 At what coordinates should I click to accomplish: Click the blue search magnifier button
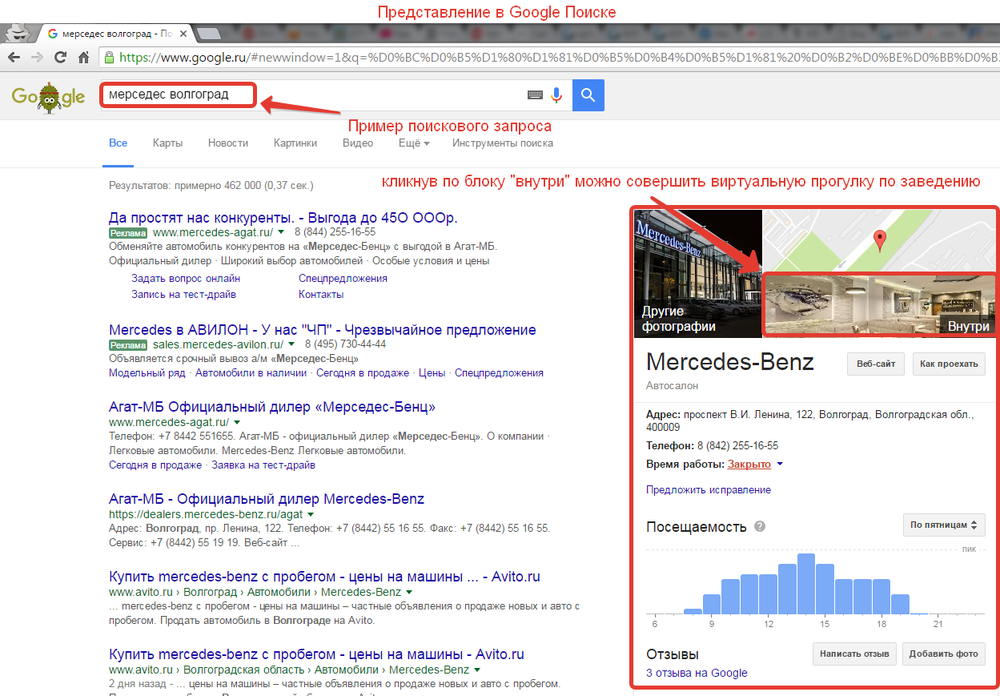[588, 95]
